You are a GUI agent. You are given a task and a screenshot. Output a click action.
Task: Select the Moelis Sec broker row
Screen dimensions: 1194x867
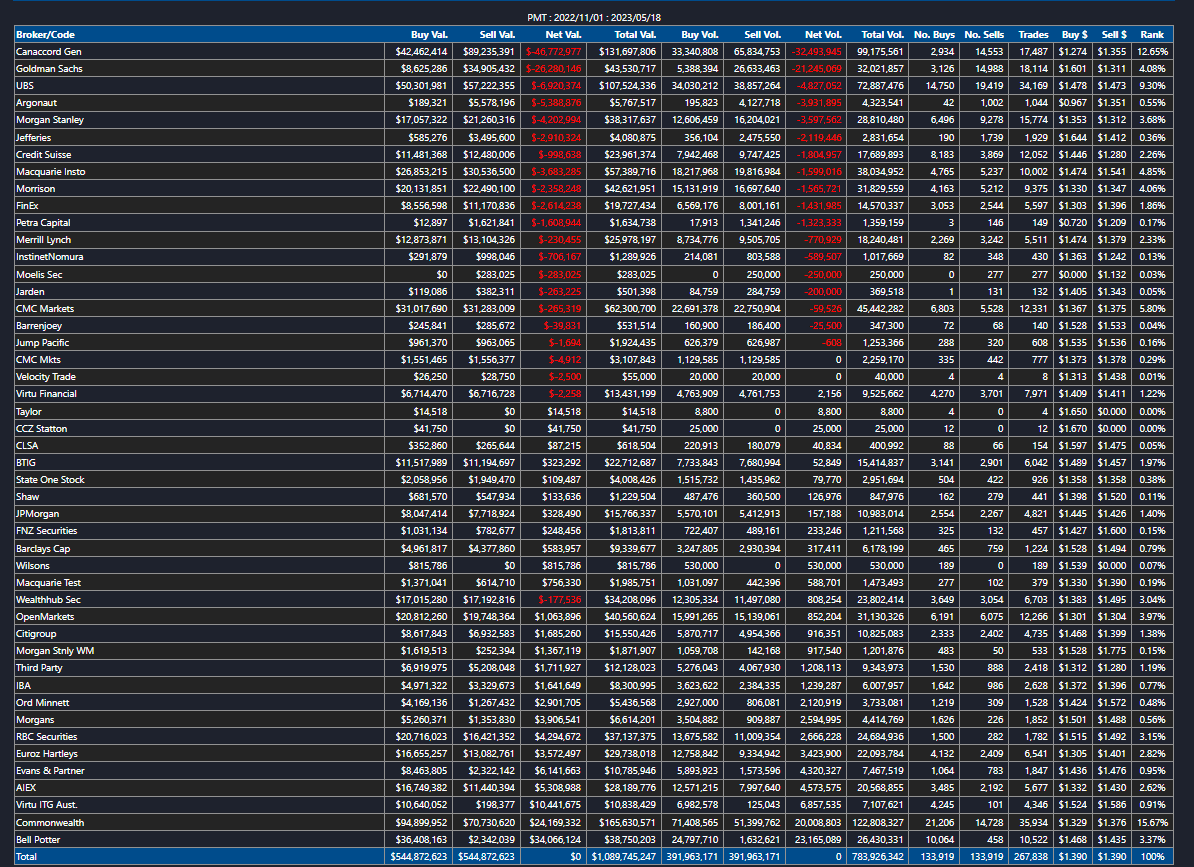point(594,275)
